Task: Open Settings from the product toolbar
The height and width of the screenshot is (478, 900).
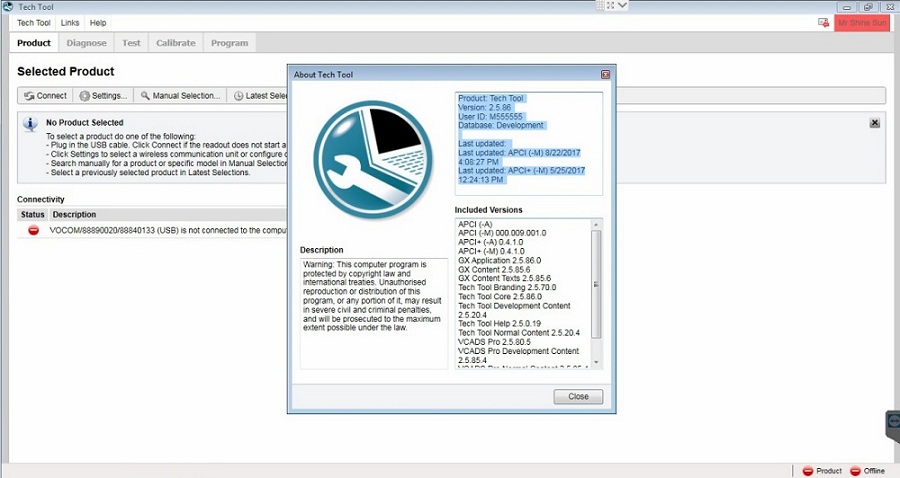Action: pos(103,96)
